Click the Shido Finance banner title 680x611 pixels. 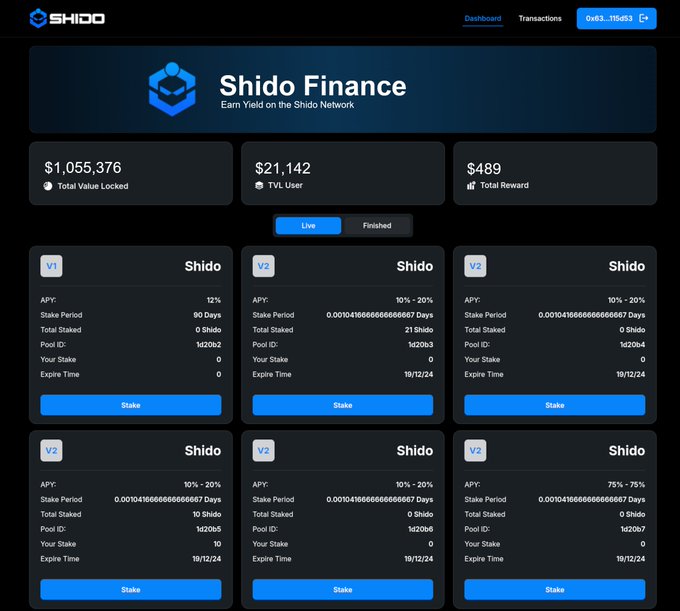point(313,85)
